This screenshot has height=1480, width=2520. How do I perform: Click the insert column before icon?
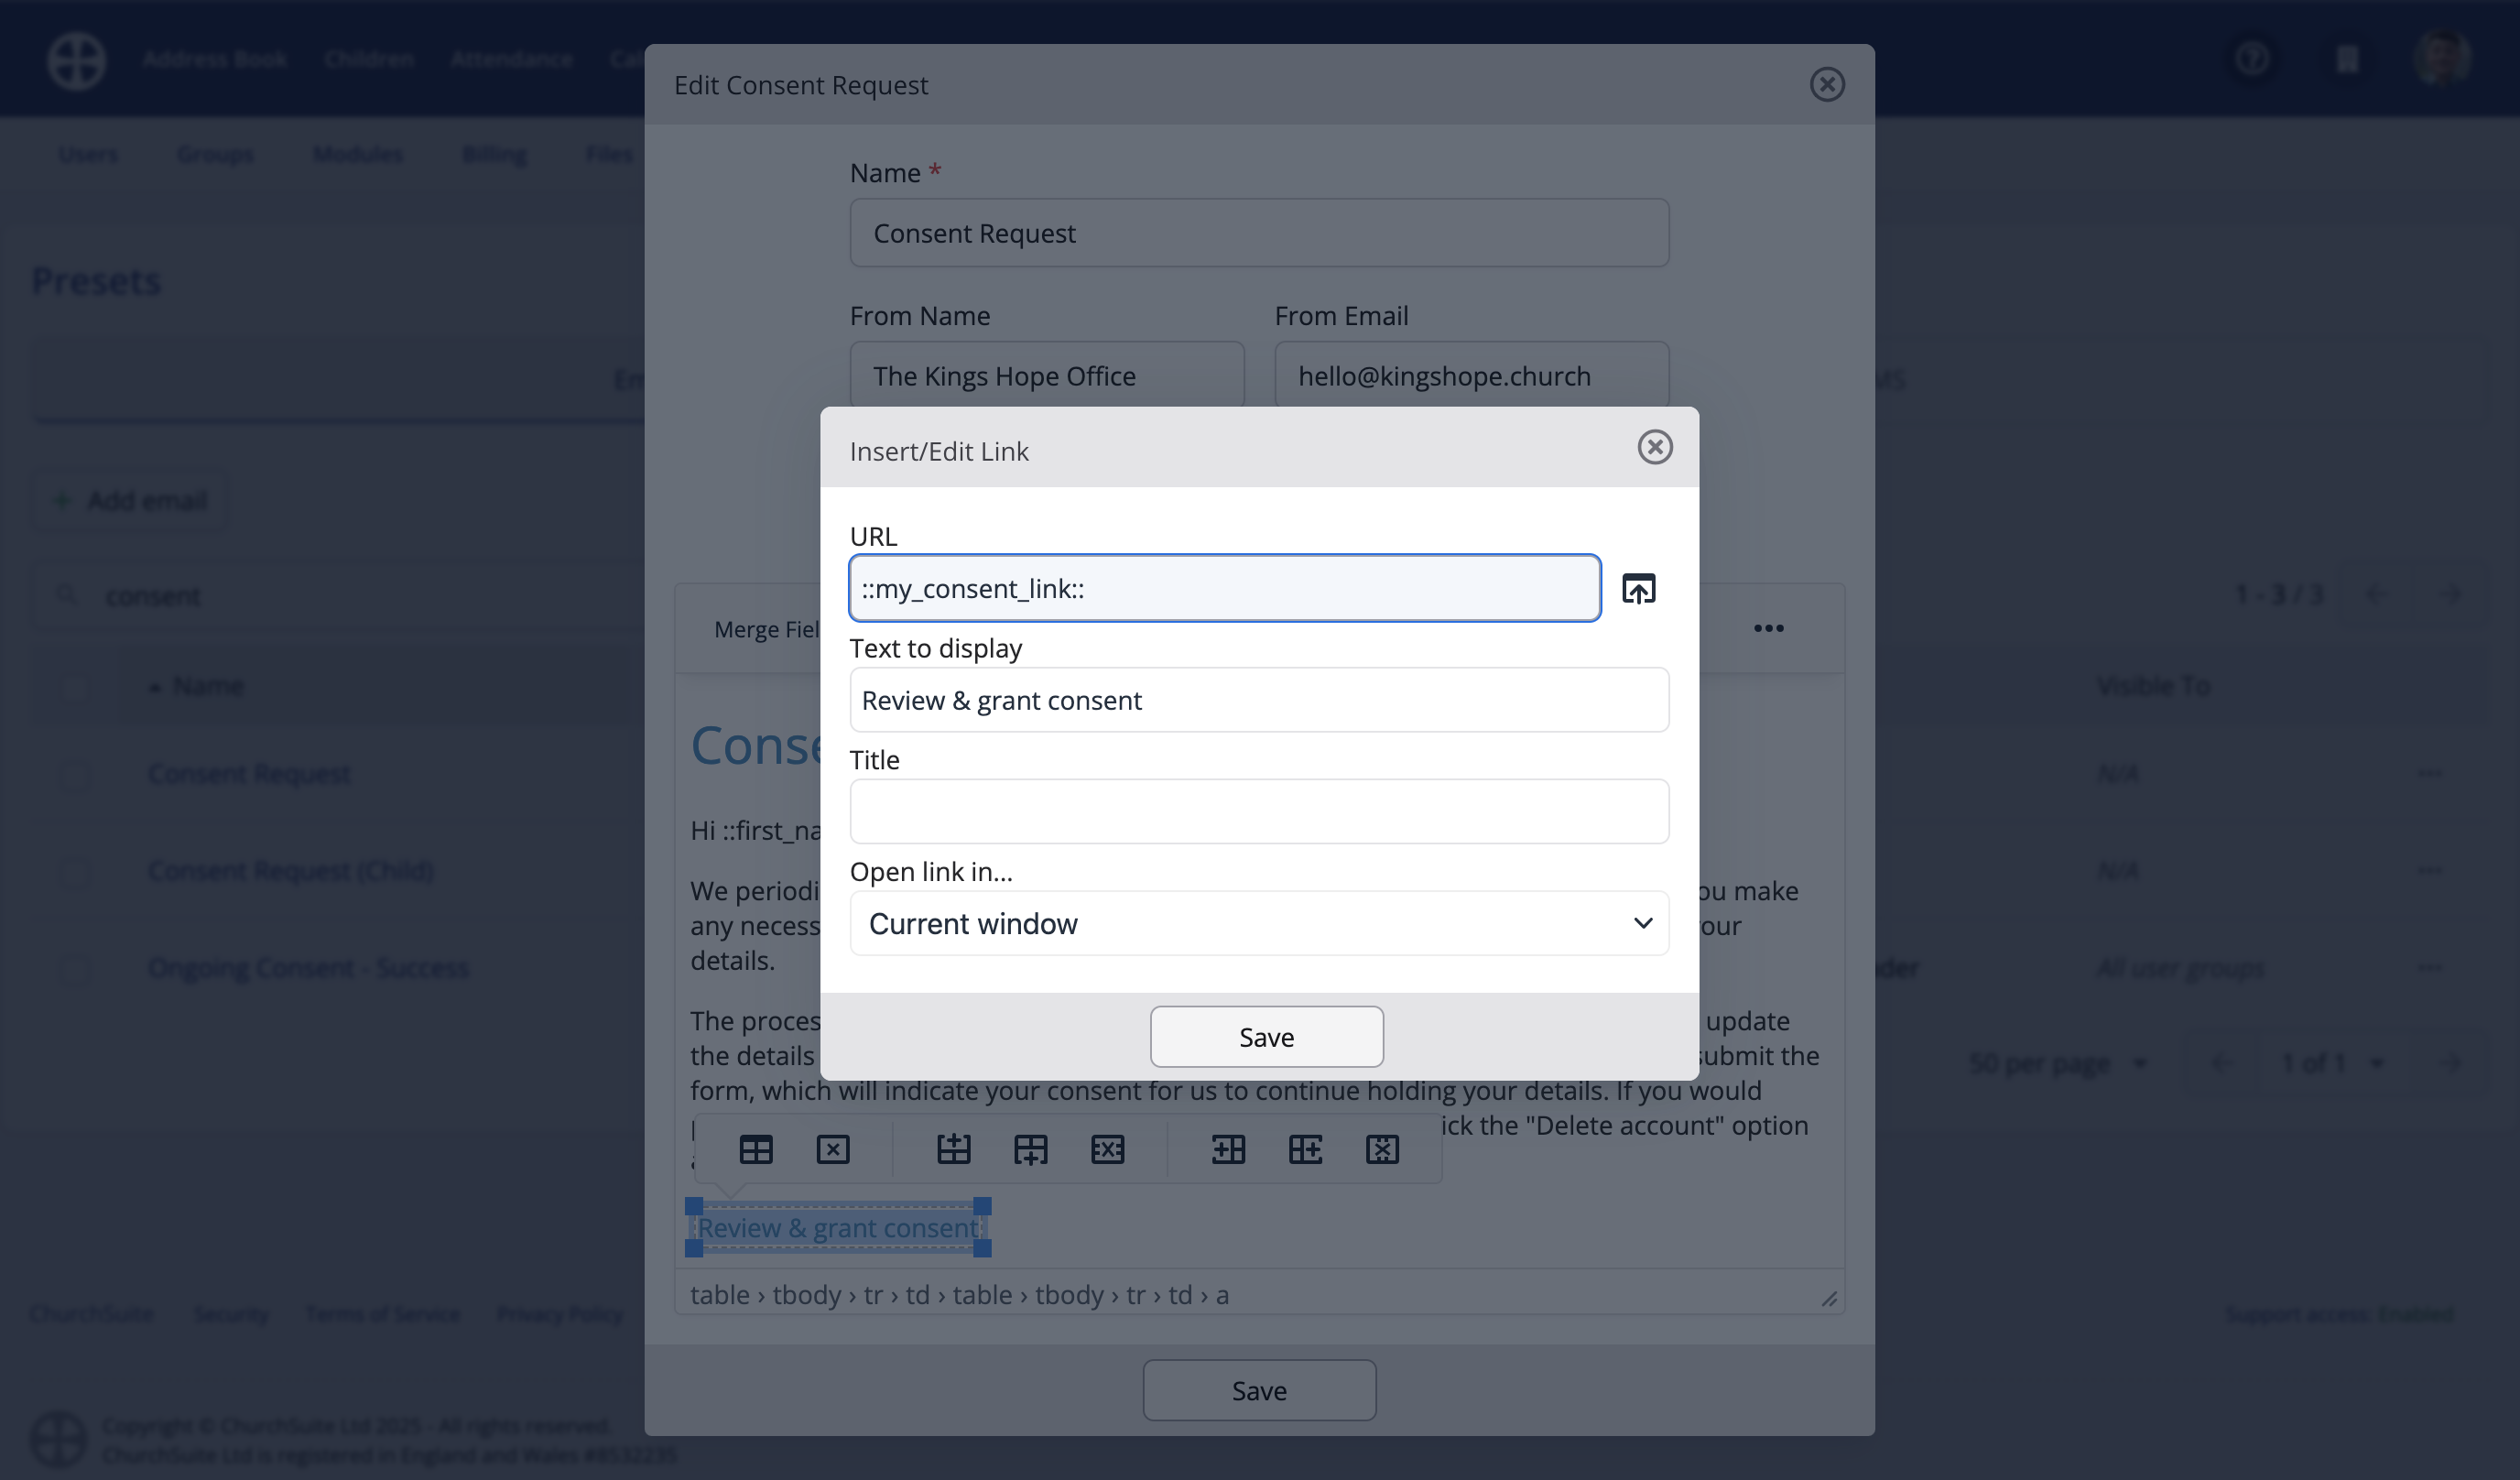(1228, 1149)
